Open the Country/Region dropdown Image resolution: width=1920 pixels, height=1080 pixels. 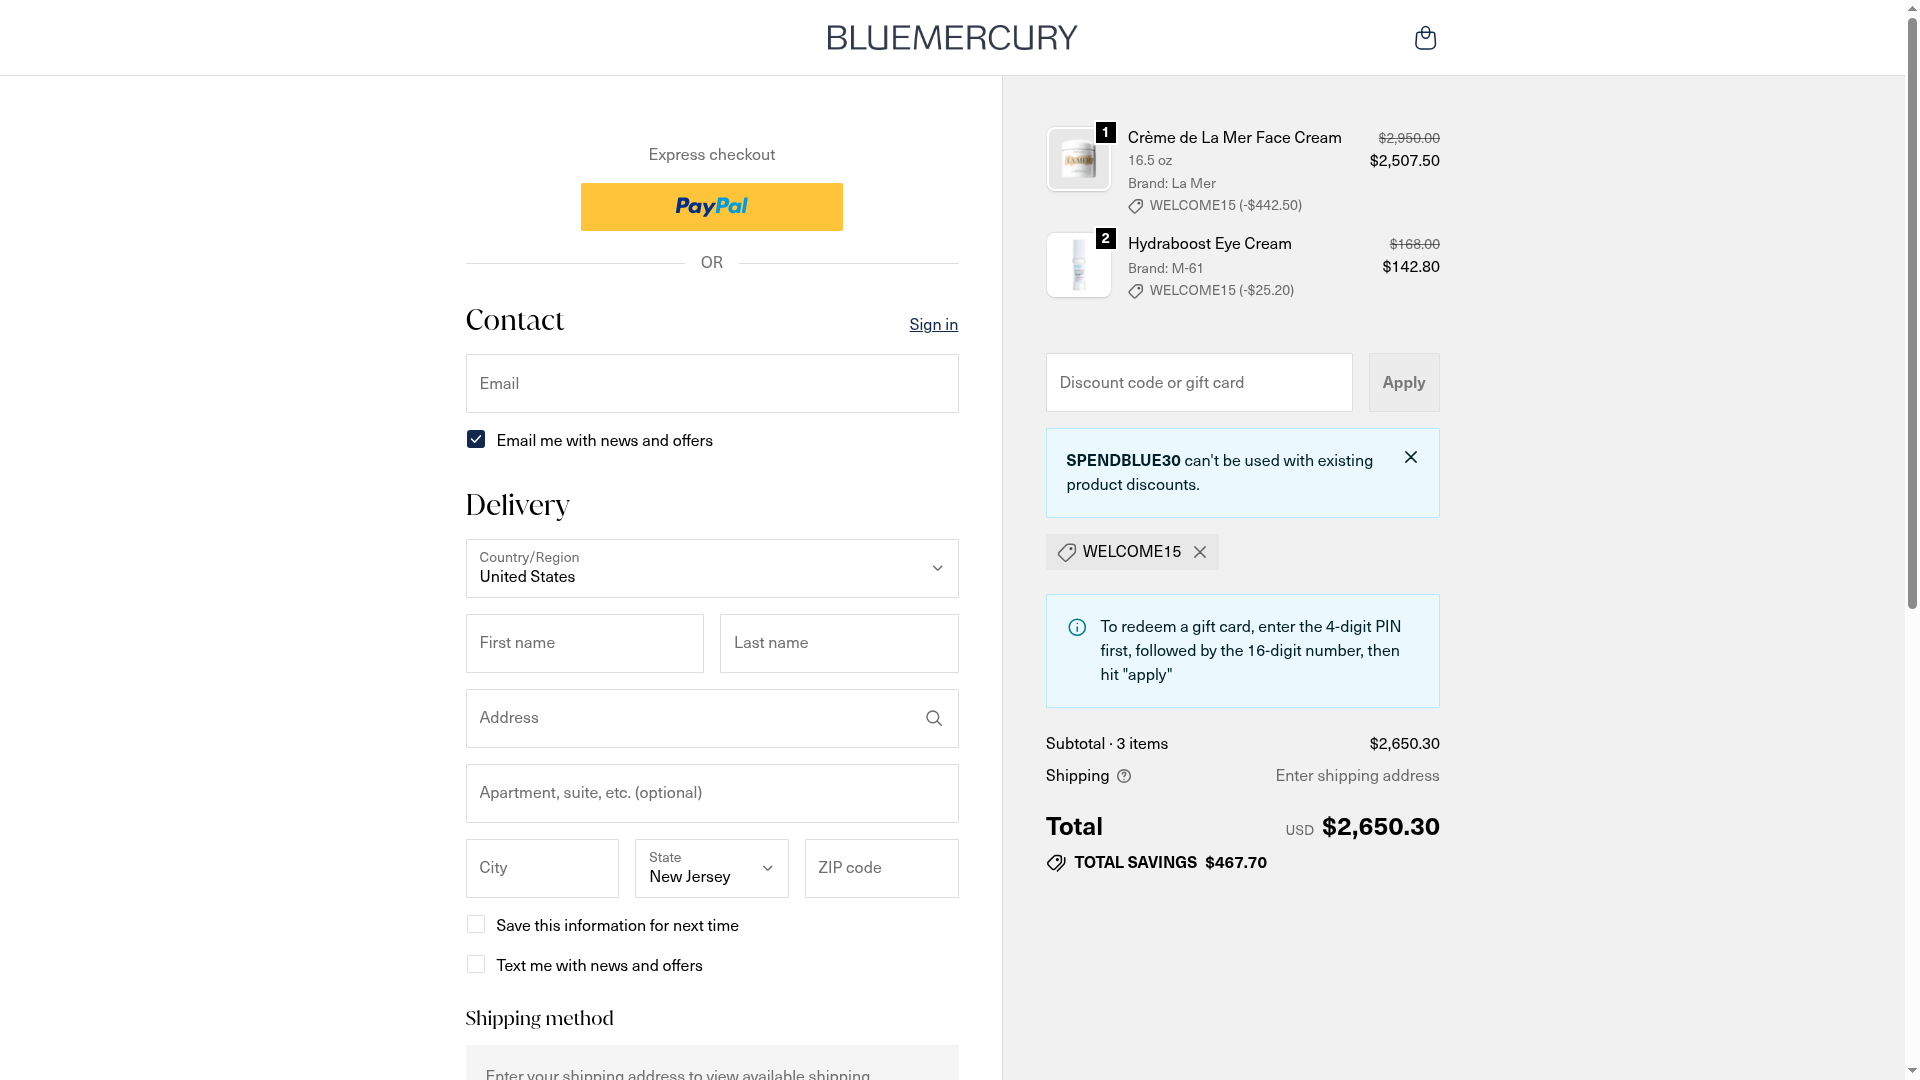(711, 568)
